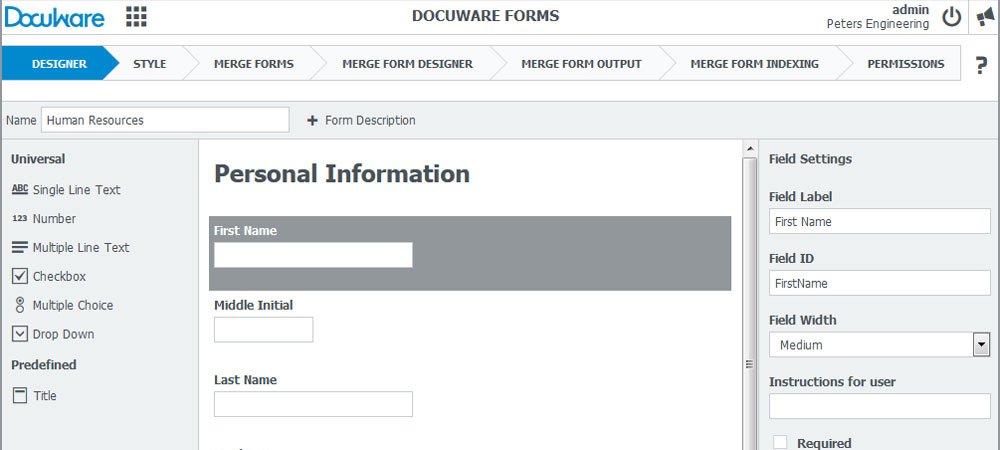The width and height of the screenshot is (1000, 450).
Task: Open the Permissions step
Action: (906, 64)
